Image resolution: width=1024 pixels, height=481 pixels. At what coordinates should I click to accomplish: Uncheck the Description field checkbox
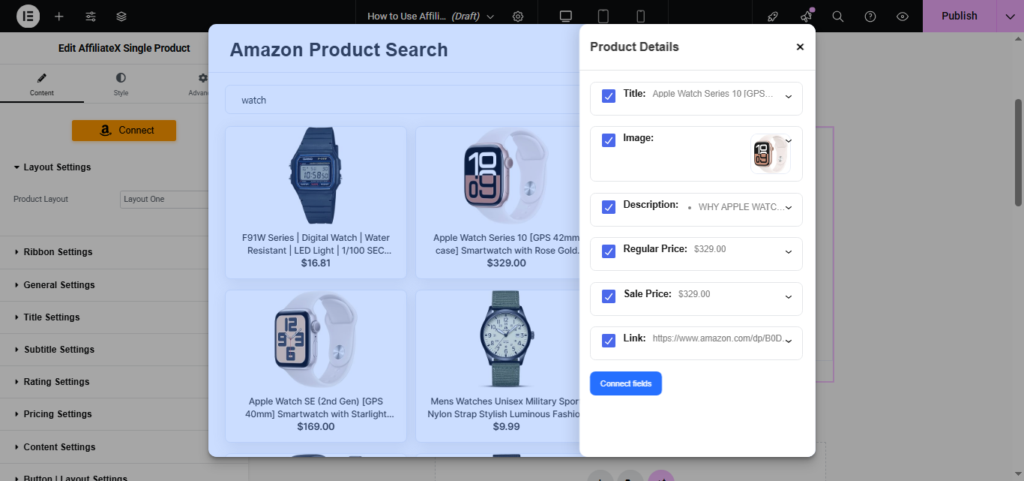(x=608, y=207)
